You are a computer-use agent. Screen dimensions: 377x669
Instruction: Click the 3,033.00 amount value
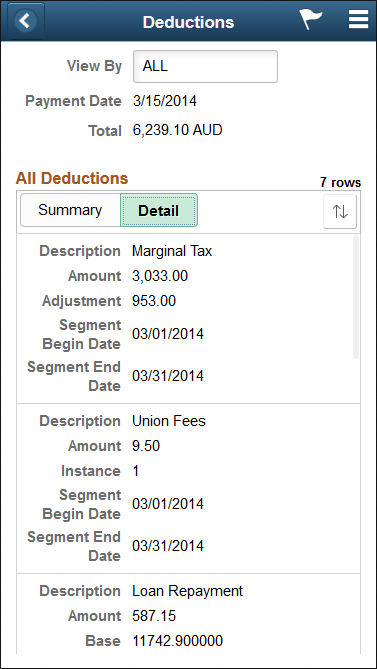[160, 276]
